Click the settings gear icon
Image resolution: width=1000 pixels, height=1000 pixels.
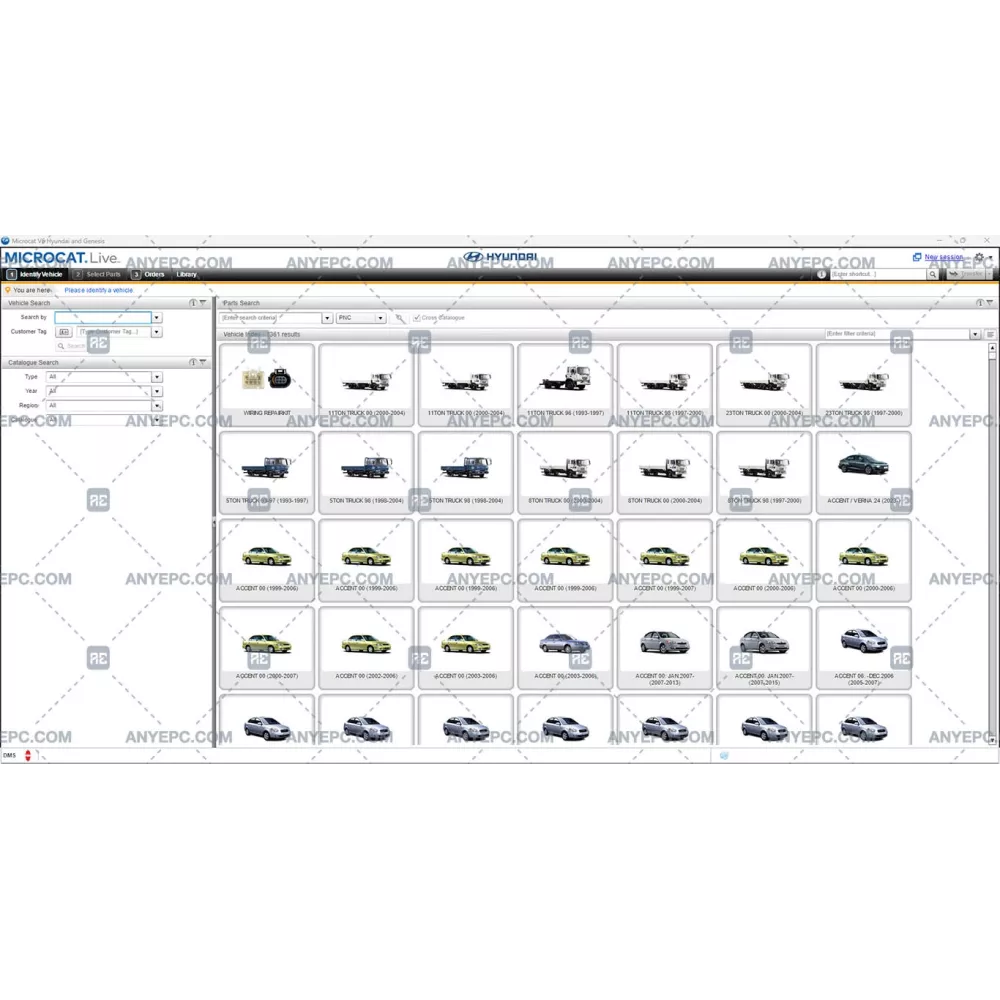pos(979,257)
